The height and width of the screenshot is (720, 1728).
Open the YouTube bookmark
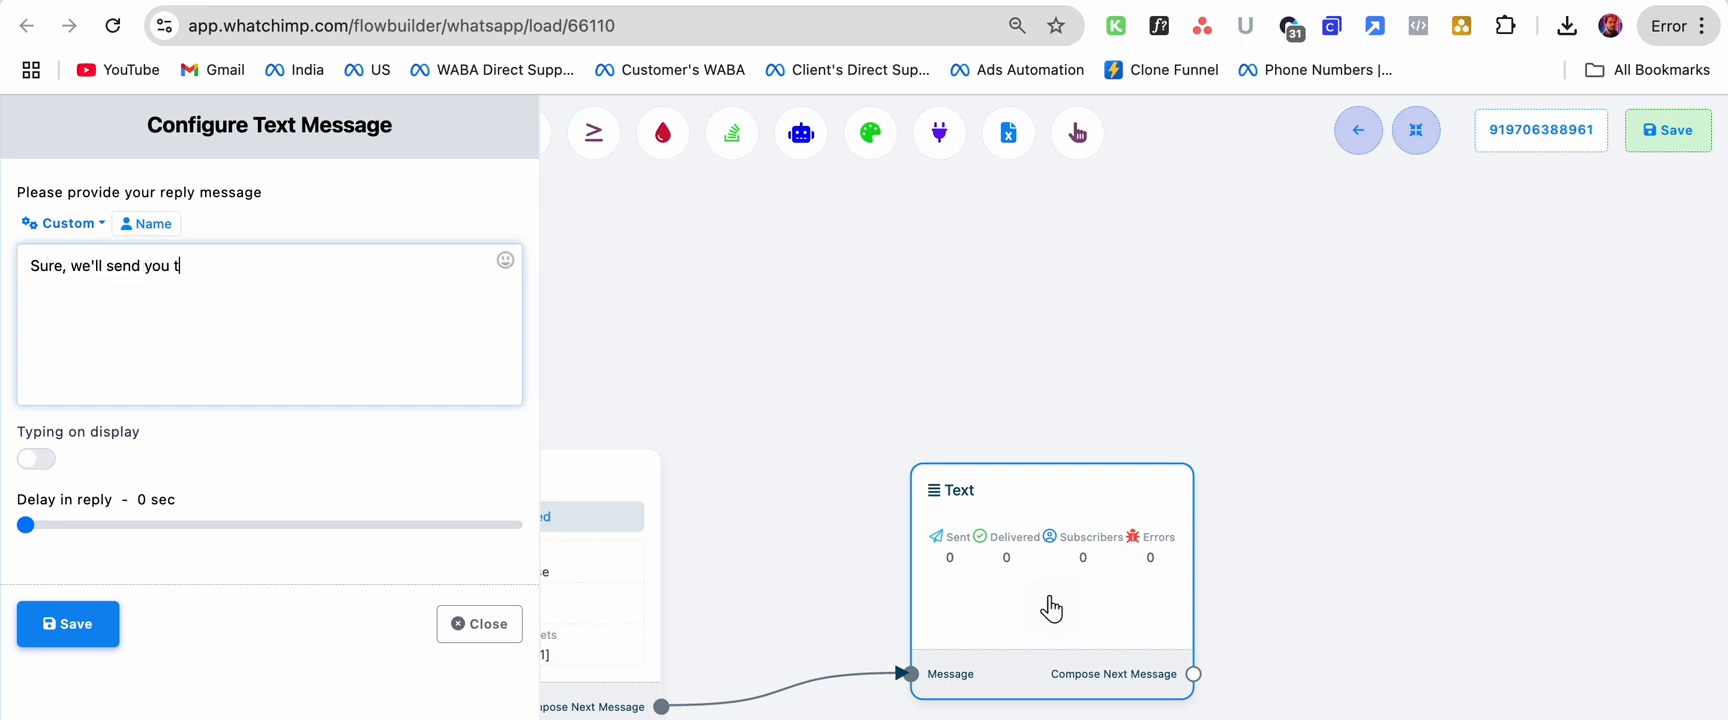[118, 70]
